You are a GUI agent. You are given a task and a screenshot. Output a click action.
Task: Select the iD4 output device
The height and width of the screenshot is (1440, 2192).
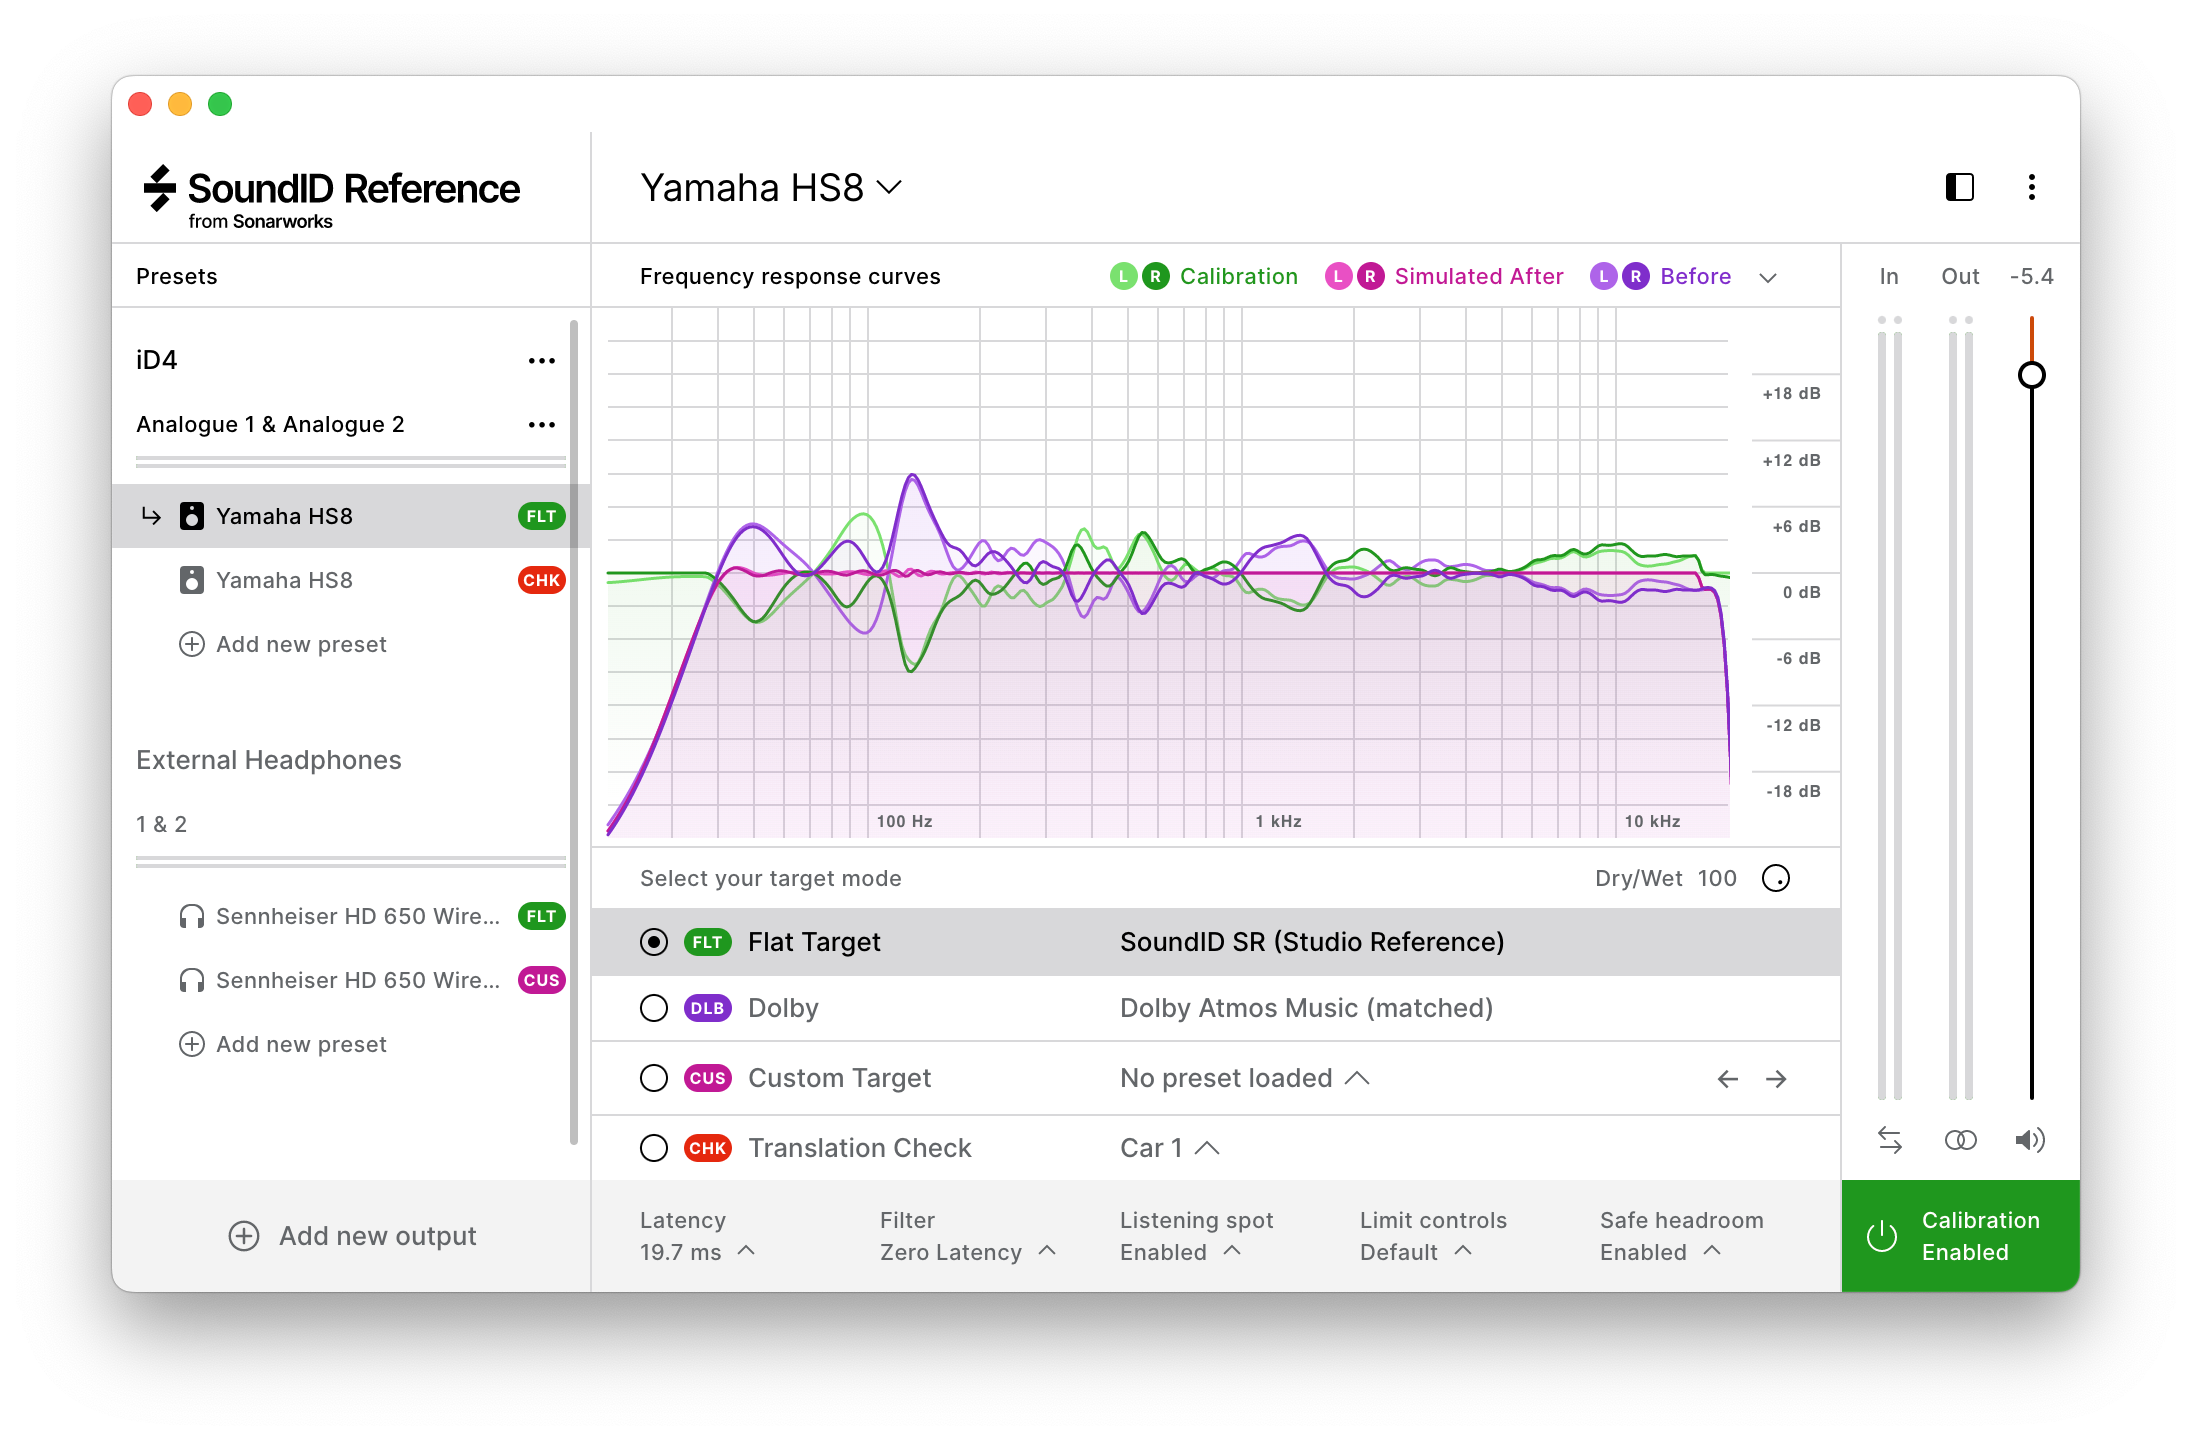point(157,360)
